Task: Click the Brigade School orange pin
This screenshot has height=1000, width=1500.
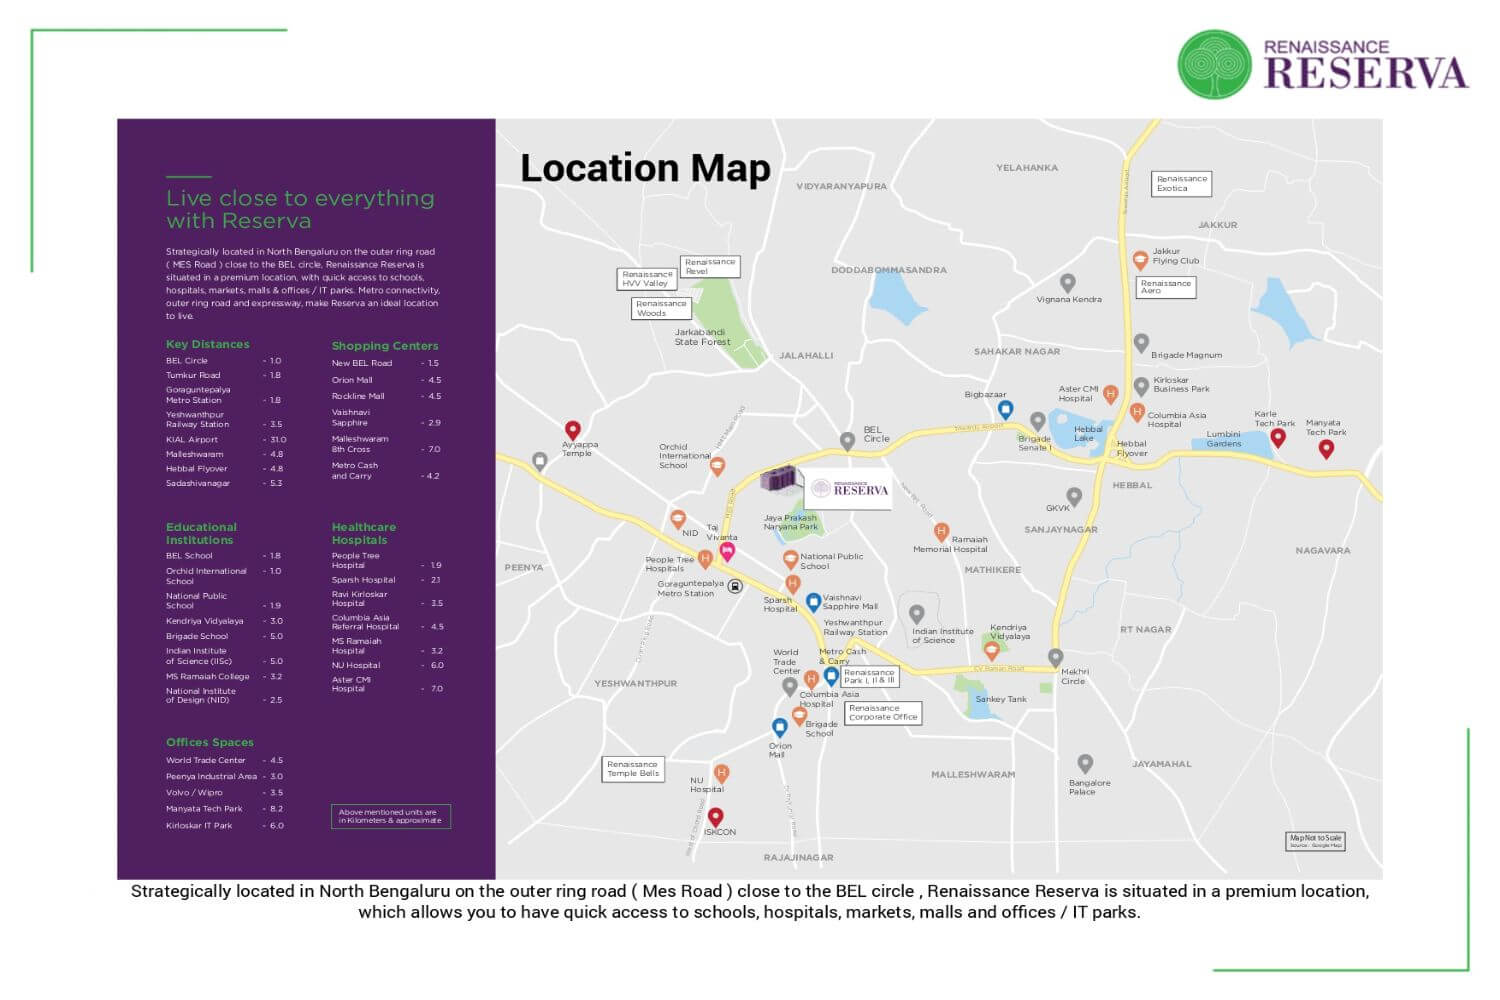Action: [x=799, y=716]
